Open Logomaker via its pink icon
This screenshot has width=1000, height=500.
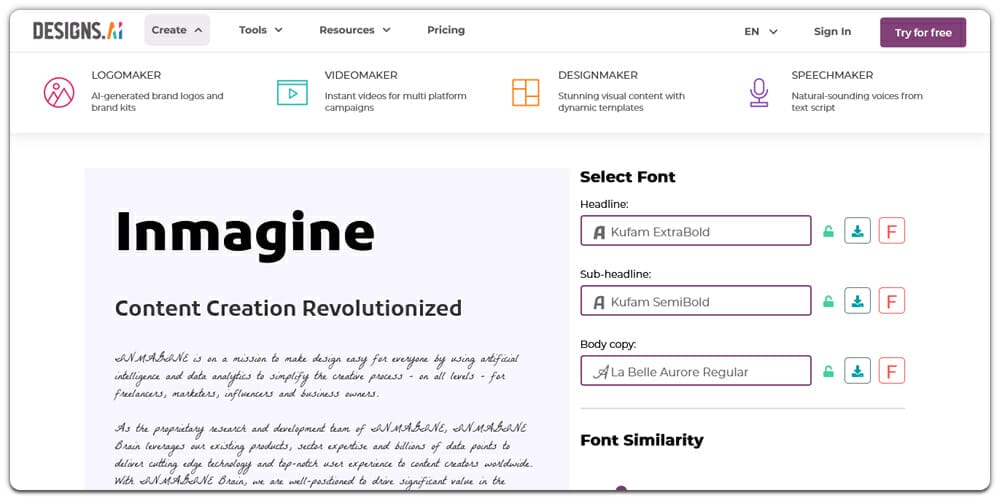[59, 92]
